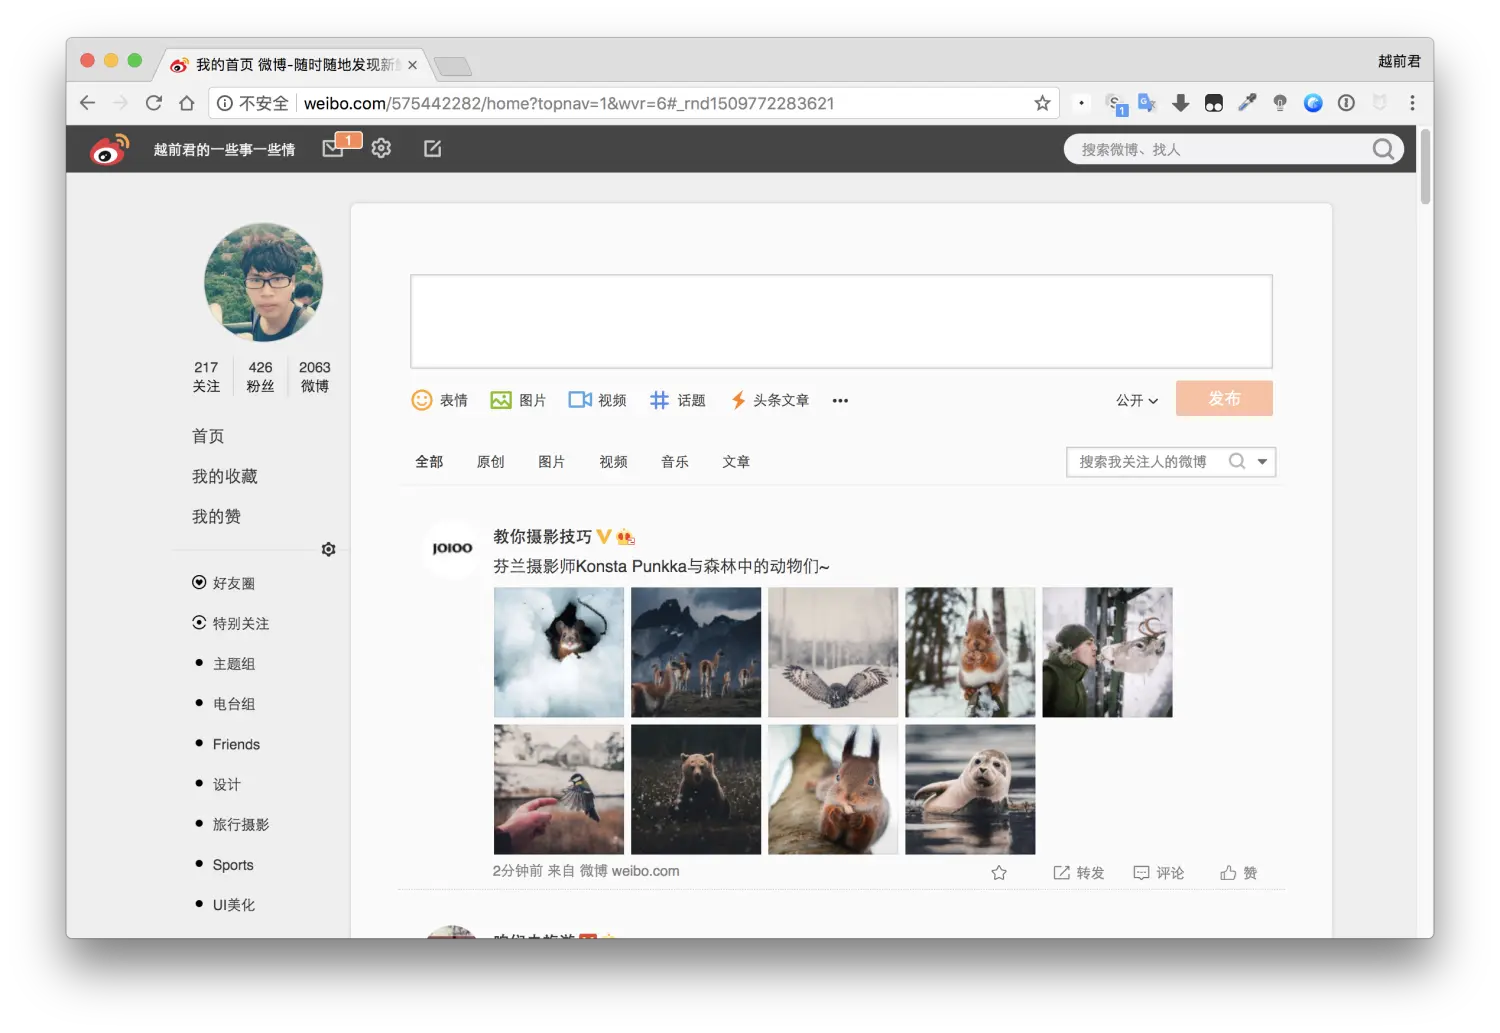Open the UI美化 group

coord(234,905)
